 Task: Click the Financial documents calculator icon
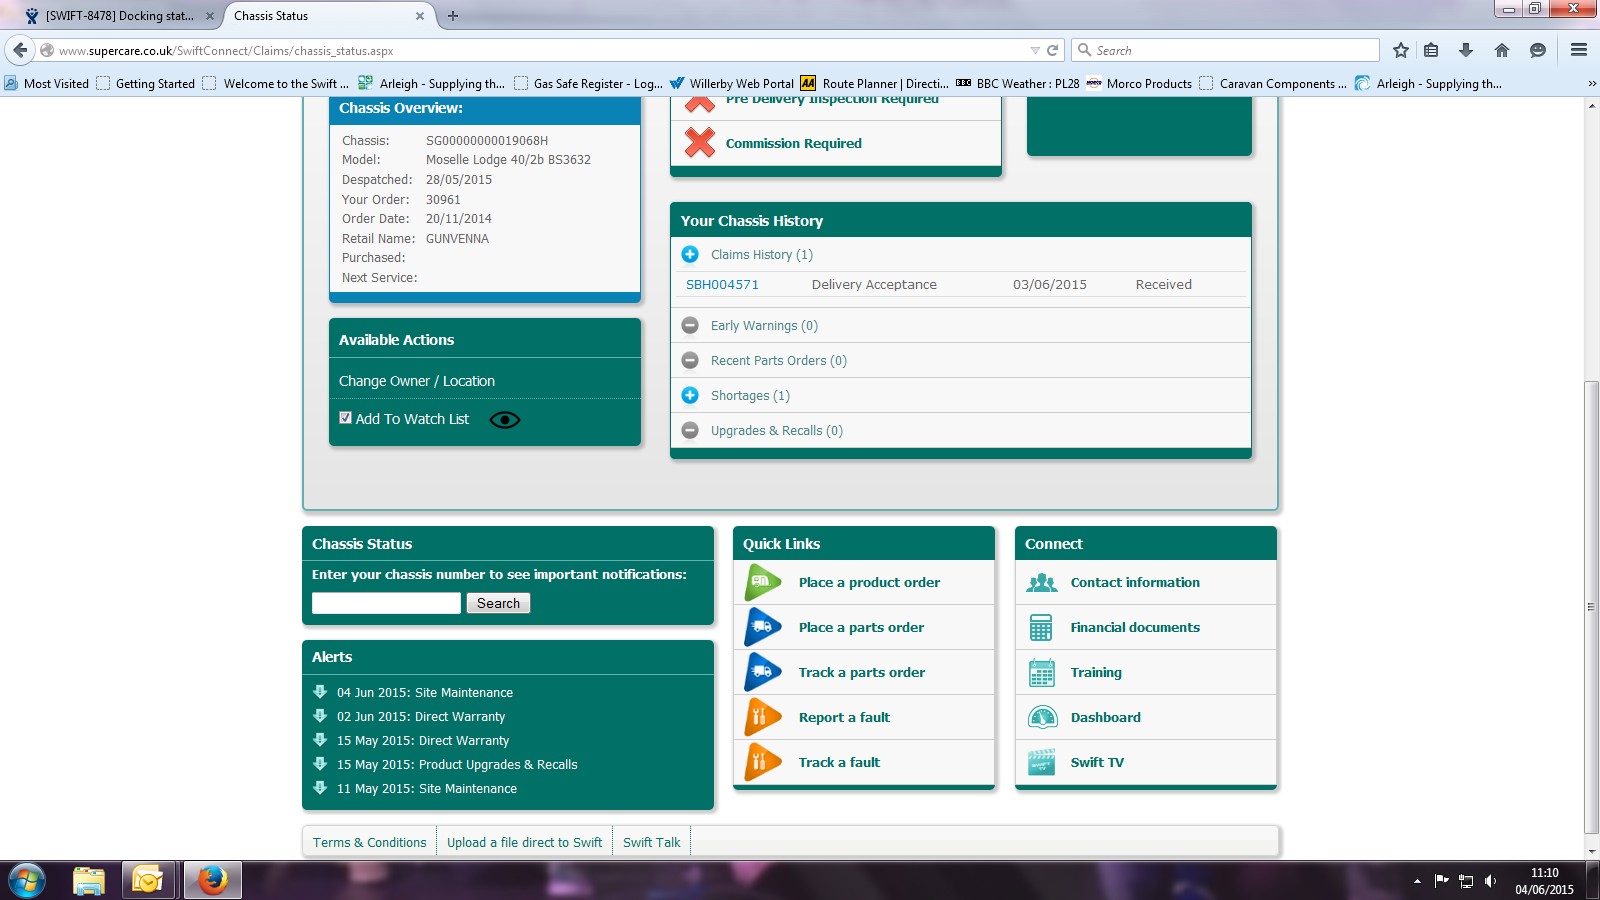pyautogui.click(x=1041, y=628)
